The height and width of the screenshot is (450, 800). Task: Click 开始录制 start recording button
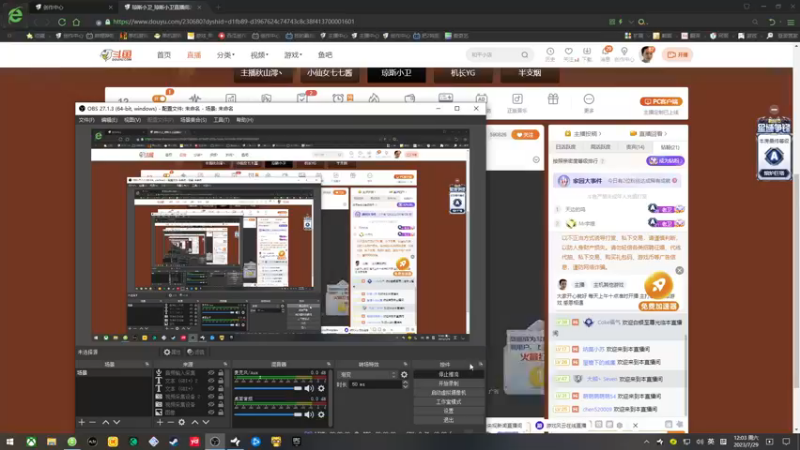pos(448,384)
